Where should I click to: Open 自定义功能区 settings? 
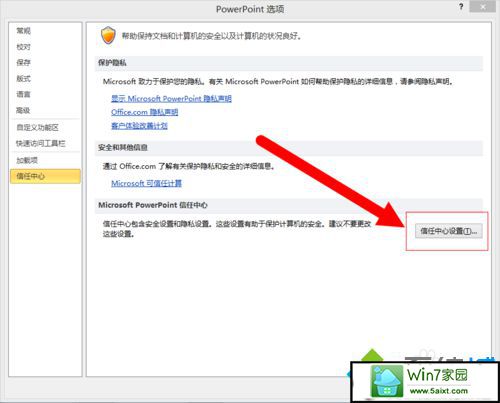[x=37, y=127]
